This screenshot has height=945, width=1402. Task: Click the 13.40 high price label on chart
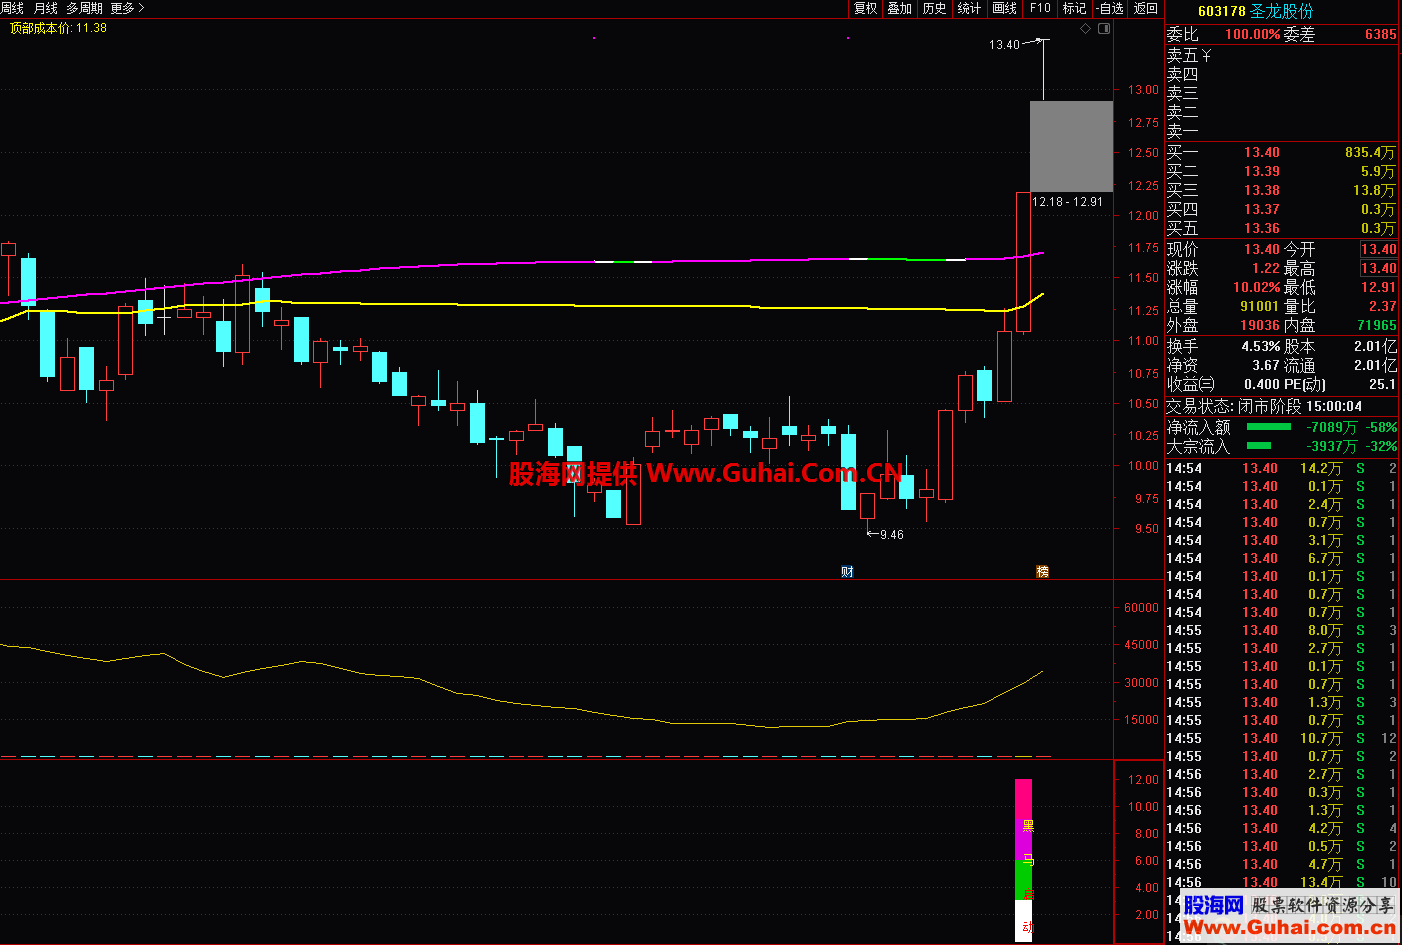point(1004,45)
